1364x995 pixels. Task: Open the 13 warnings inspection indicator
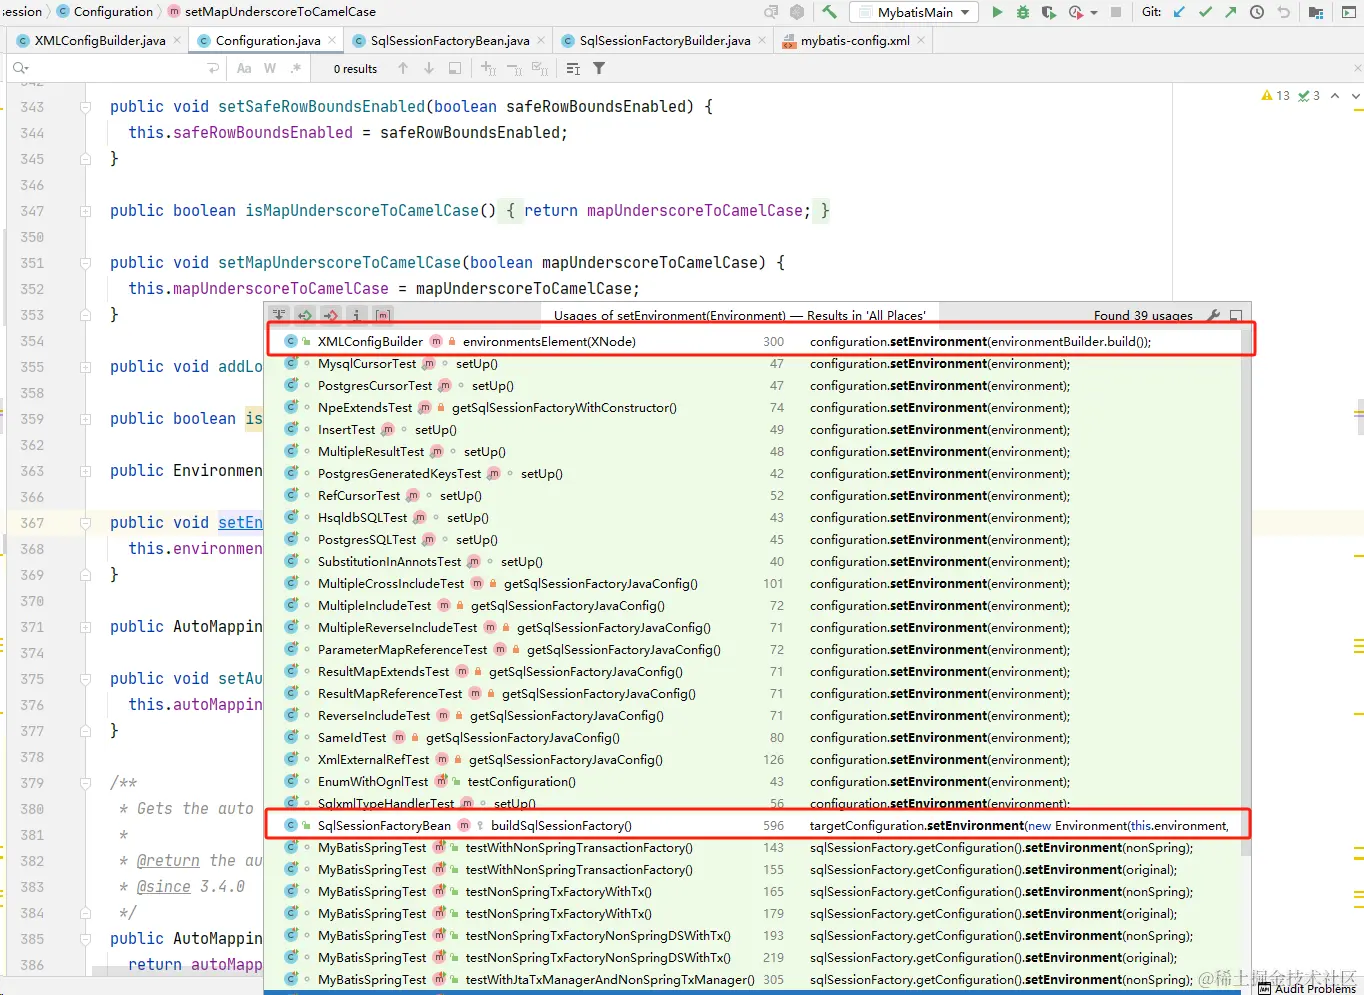[1276, 96]
